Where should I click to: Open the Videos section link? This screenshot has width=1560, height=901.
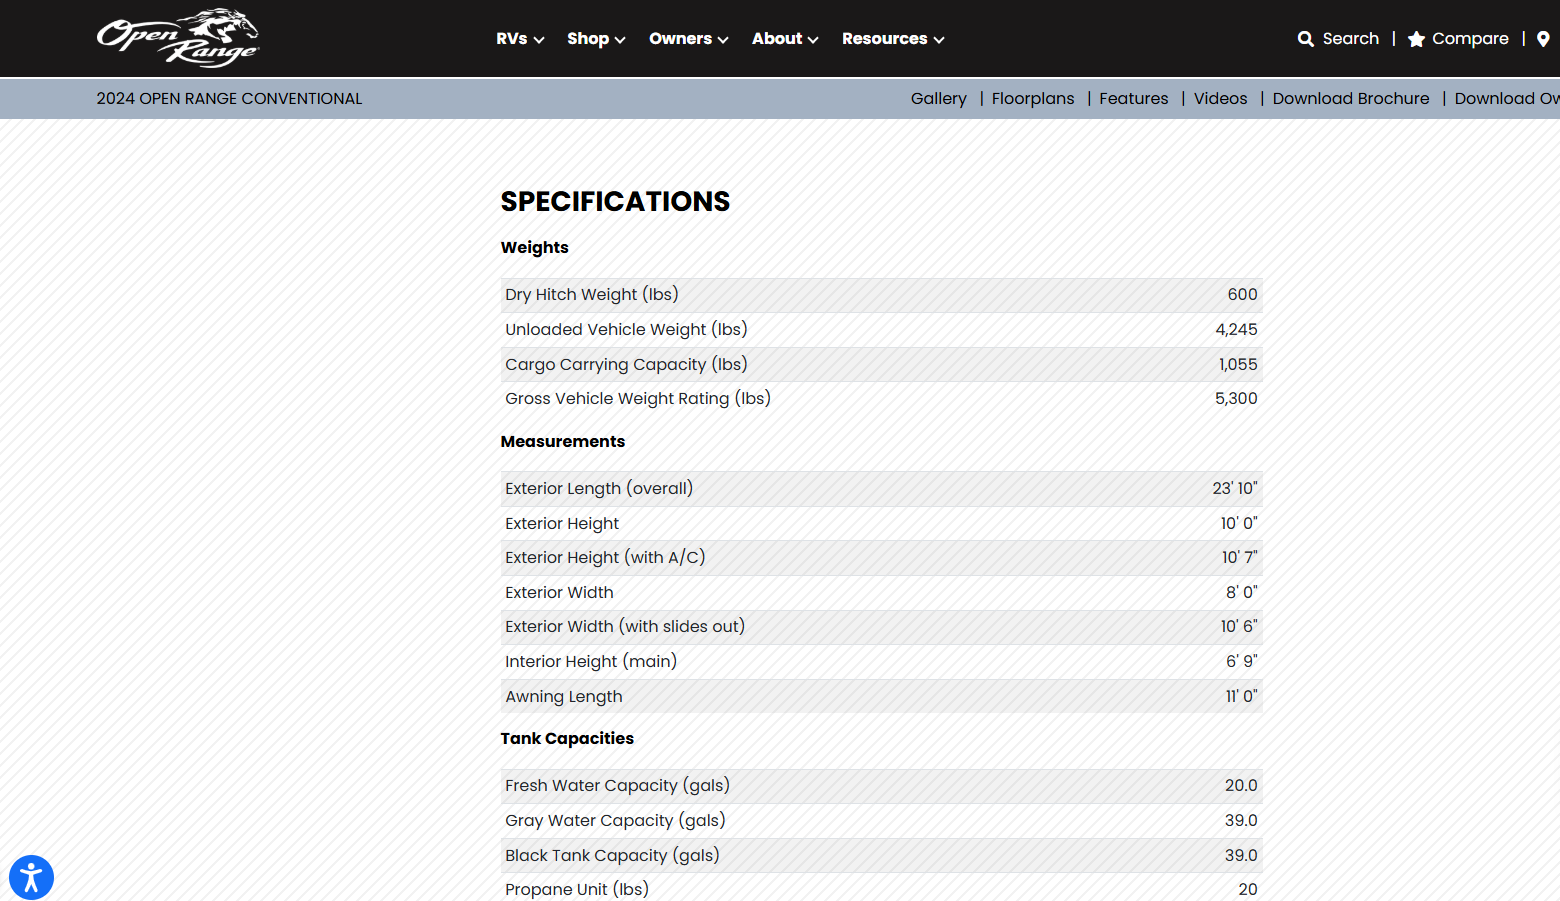coord(1220,98)
